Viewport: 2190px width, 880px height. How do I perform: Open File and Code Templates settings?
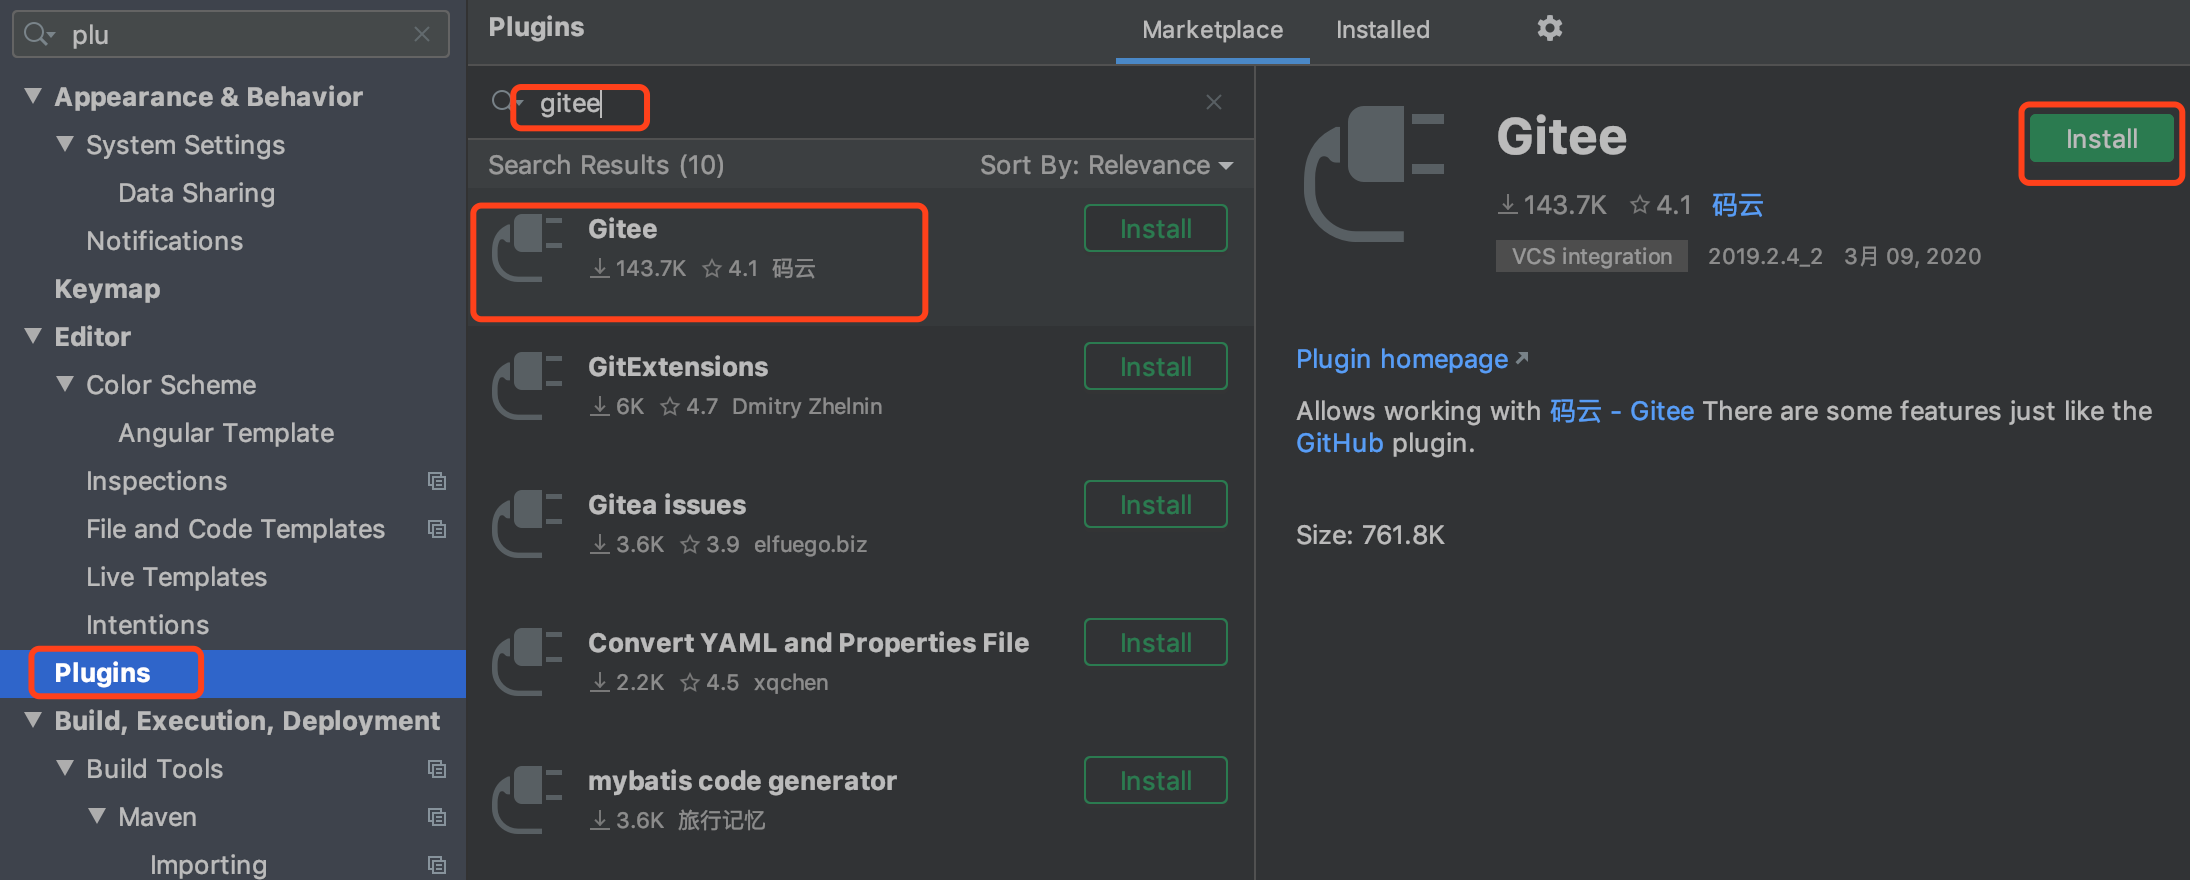(235, 529)
